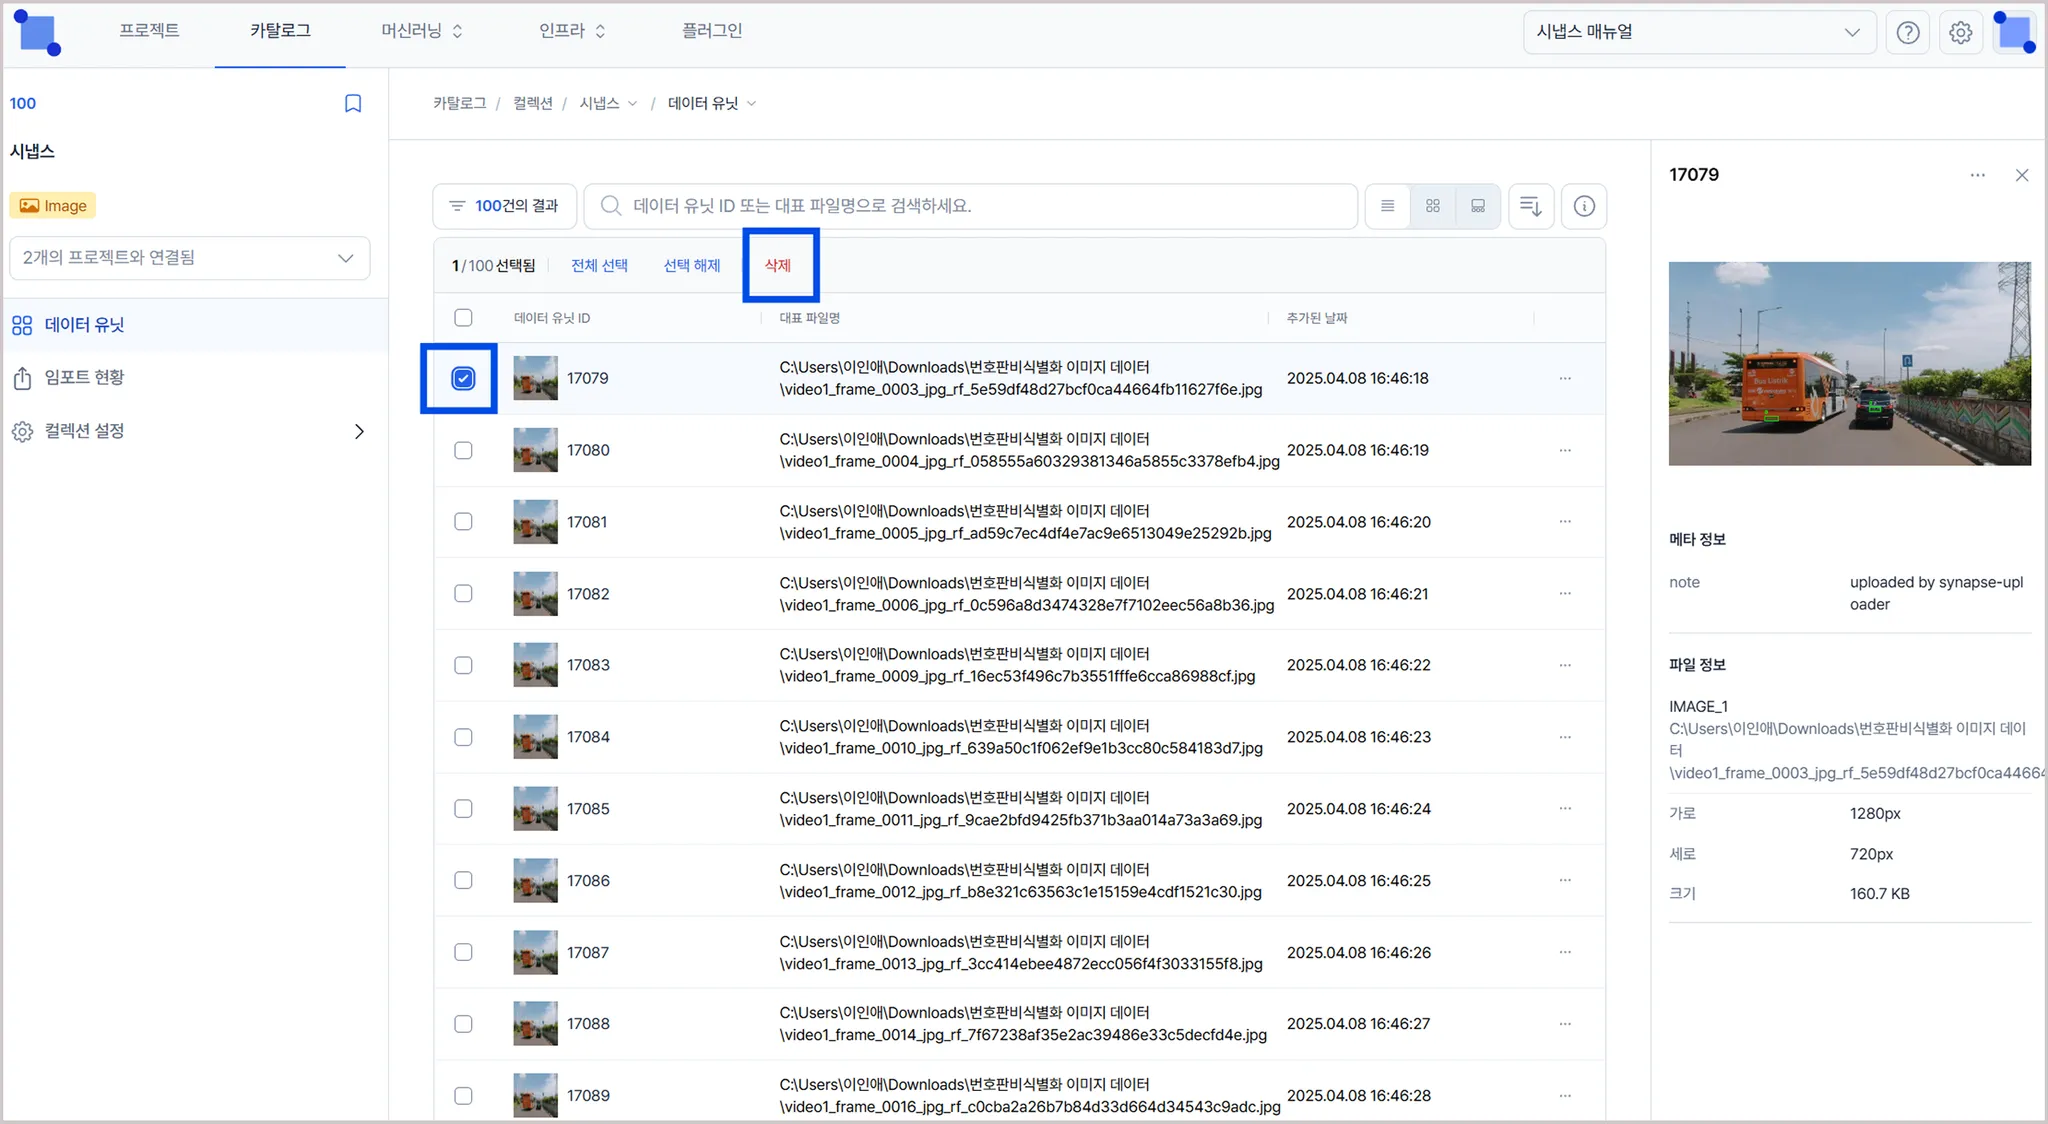2048x1124 pixels.
Task: Go to the 프로젝트 tab
Action: [149, 31]
